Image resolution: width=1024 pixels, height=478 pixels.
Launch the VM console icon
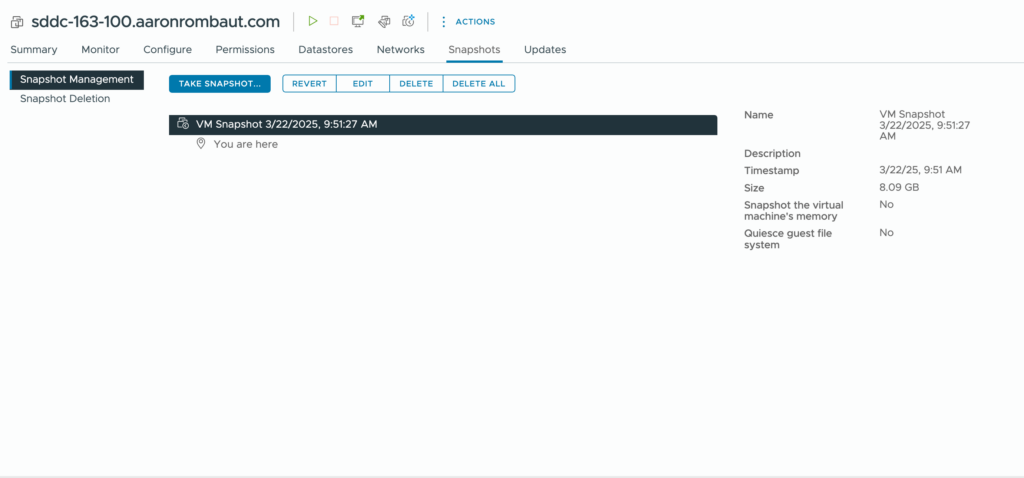click(358, 21)
